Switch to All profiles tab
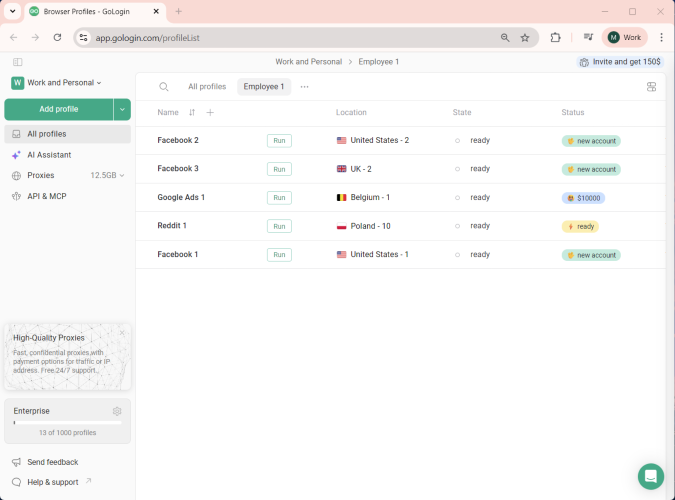 point(207,87)
